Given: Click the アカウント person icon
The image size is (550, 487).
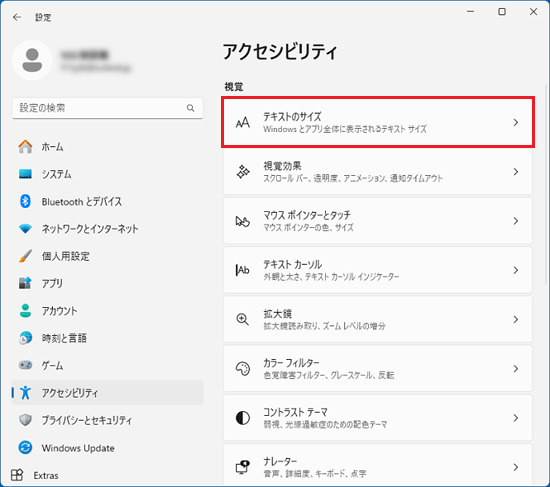Looking at the screenshot, I should (25, 311).
